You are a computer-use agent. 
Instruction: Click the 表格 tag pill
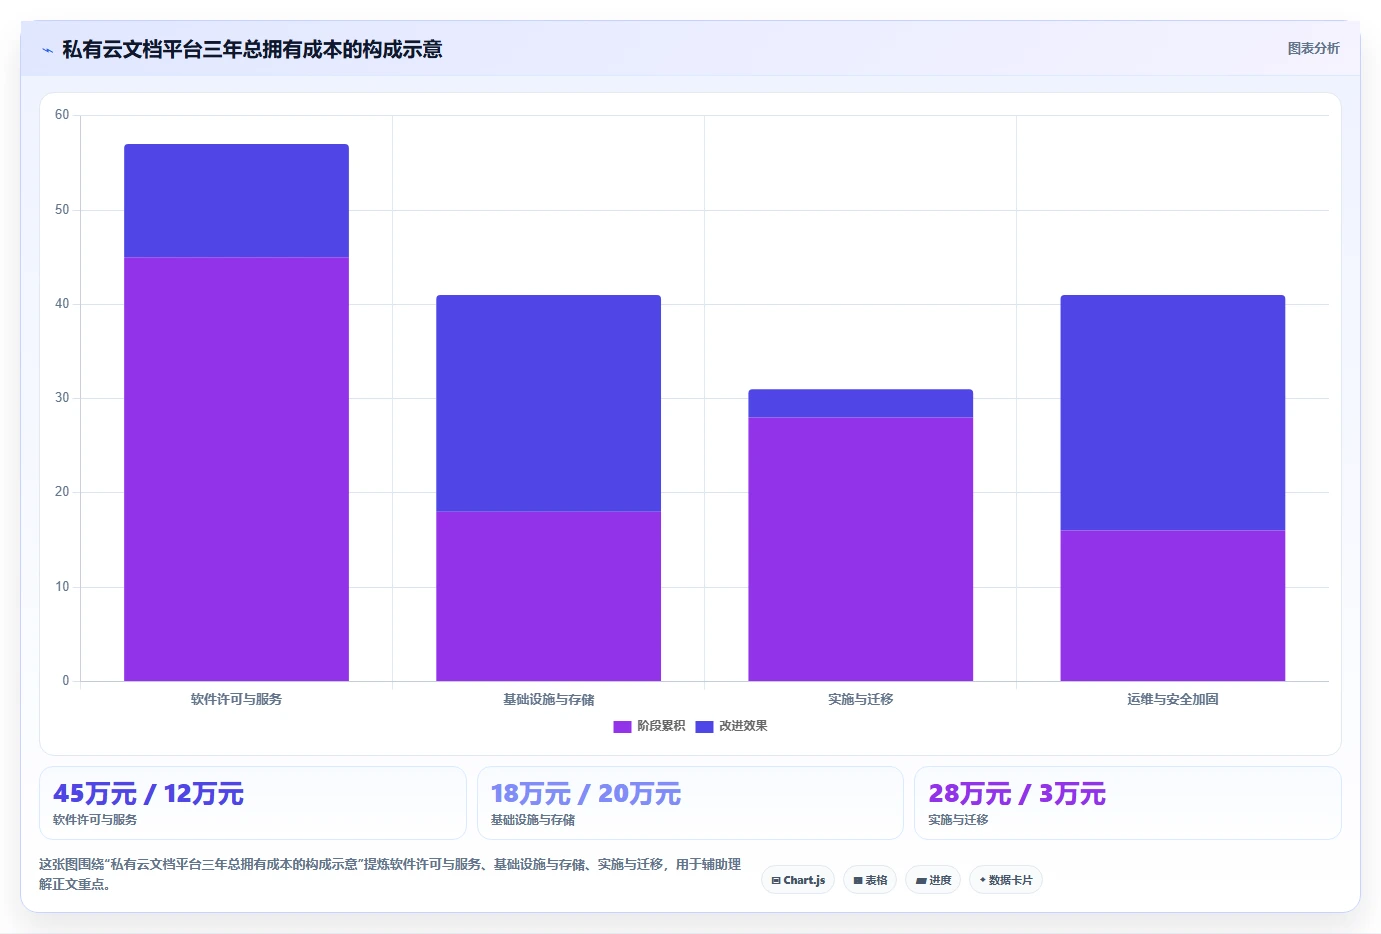point(870,880)
